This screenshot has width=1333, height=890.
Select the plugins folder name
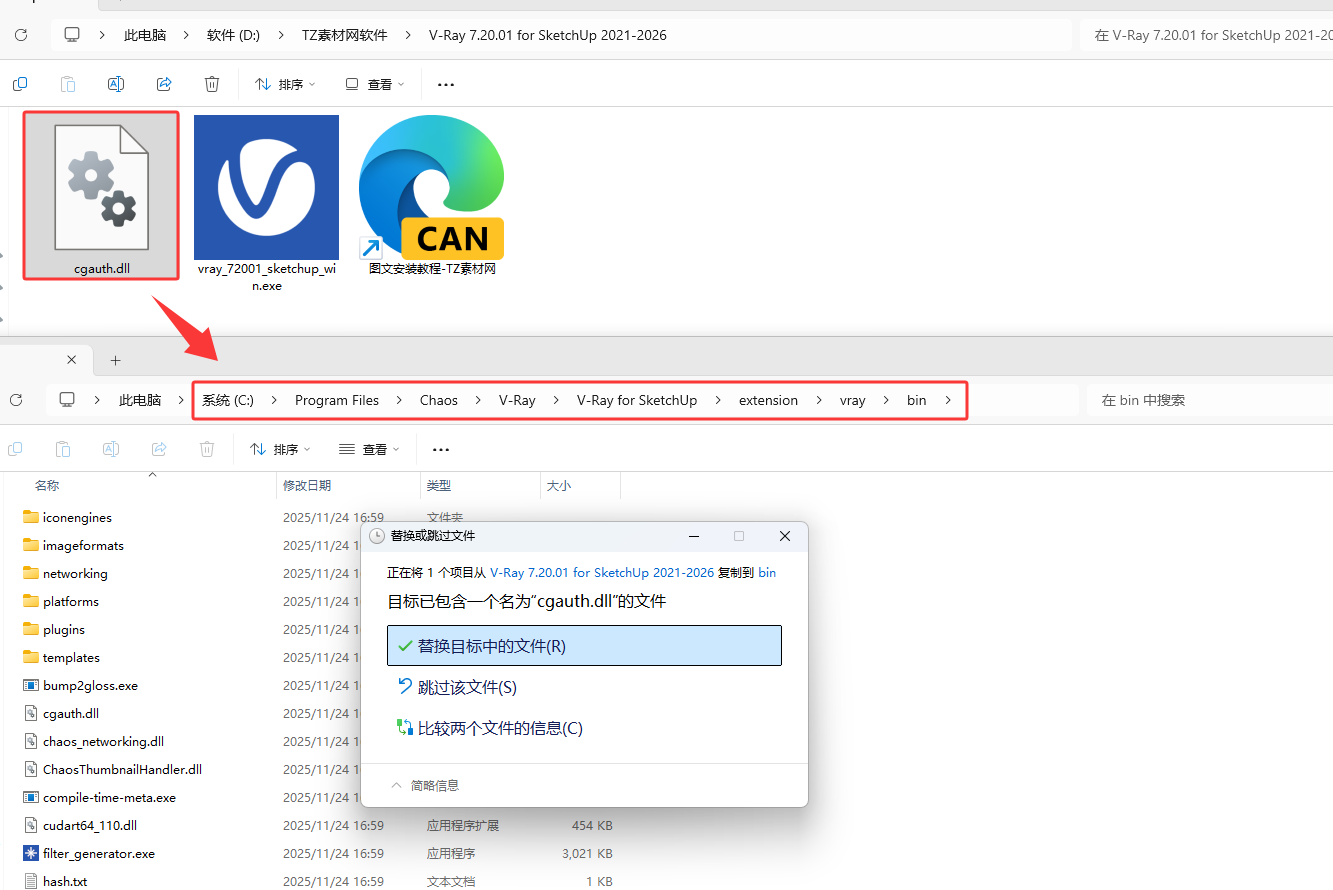[64, 629]
